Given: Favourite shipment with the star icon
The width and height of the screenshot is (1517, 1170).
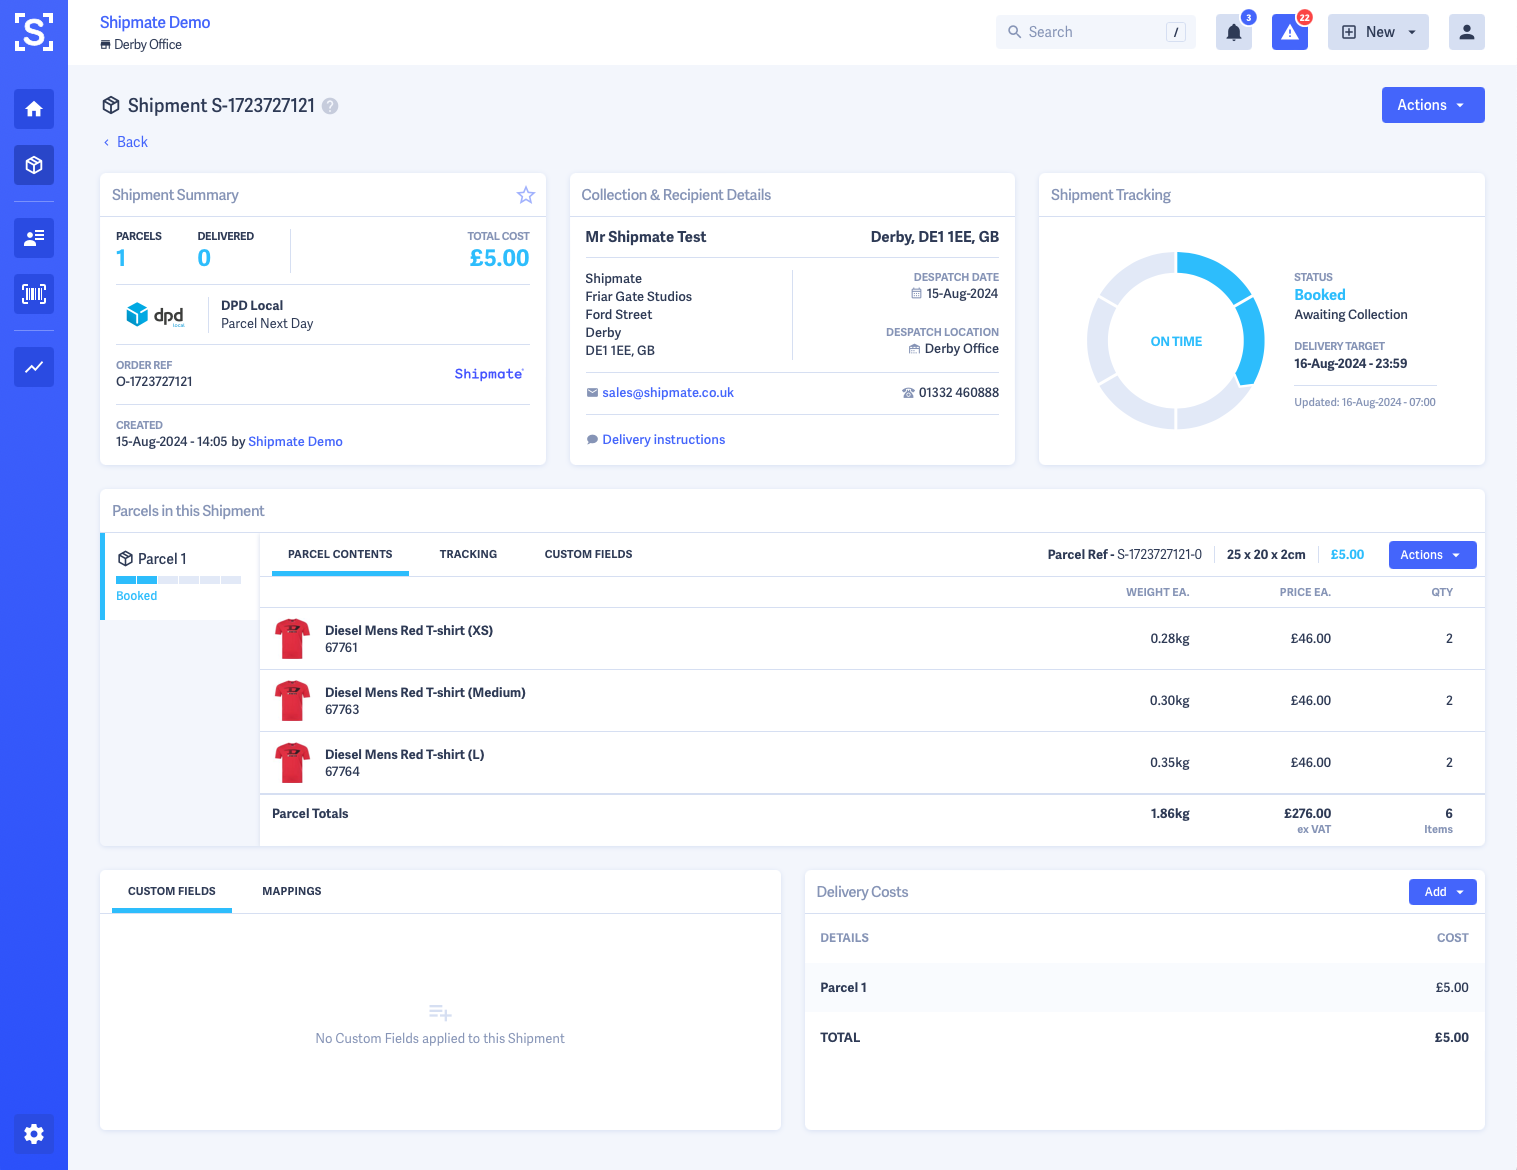Looking at the screenshot, I should point(526,195).
